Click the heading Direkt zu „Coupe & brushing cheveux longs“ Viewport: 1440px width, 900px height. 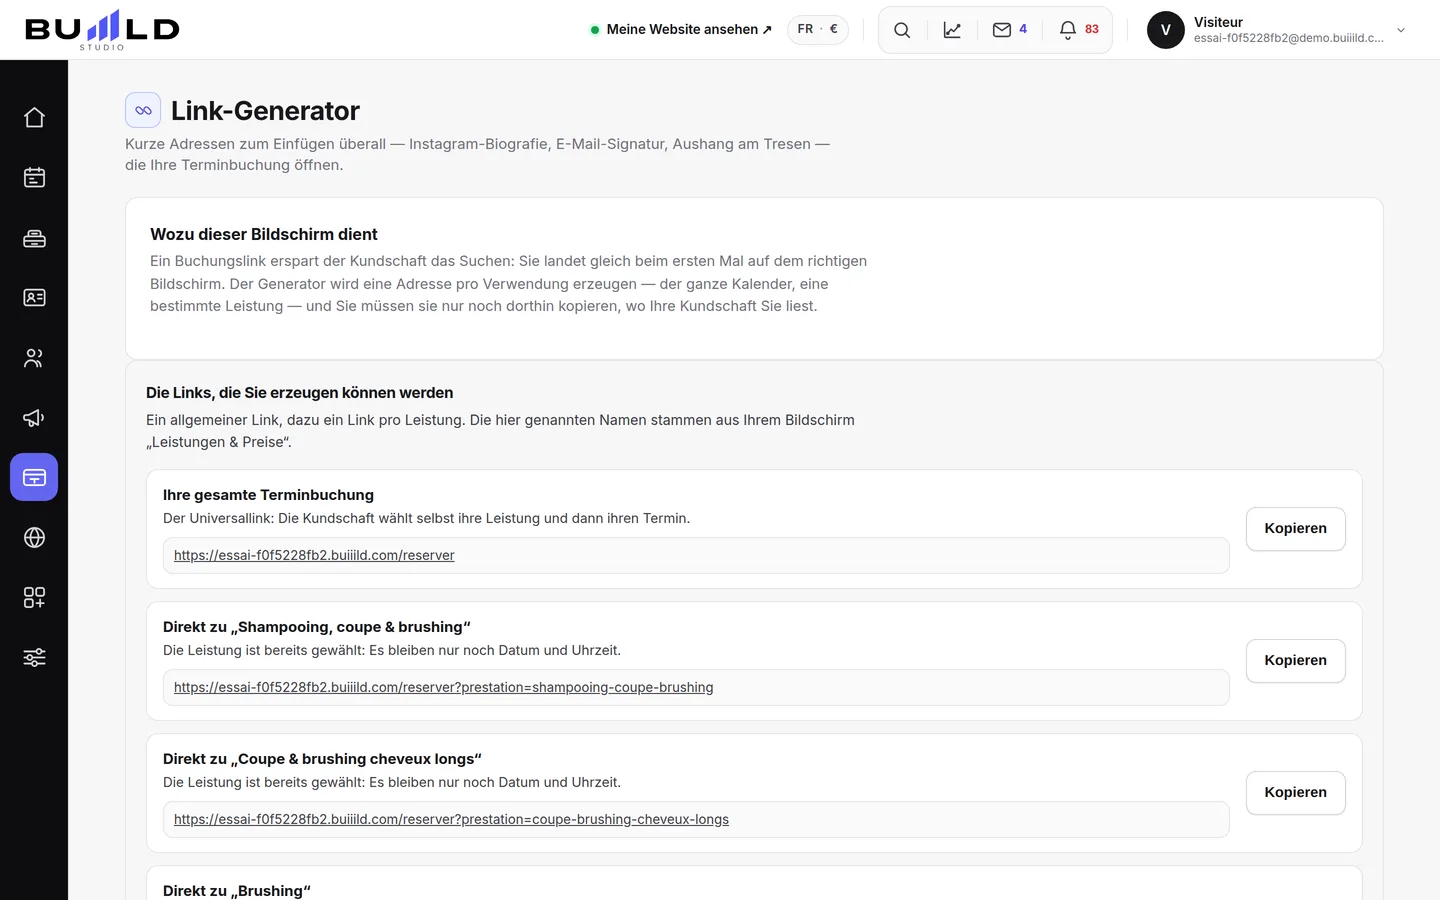click(x=322, y=759)
